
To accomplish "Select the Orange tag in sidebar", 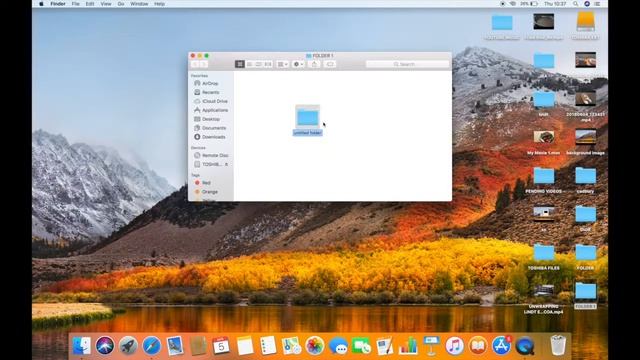I will click(211, 192).
